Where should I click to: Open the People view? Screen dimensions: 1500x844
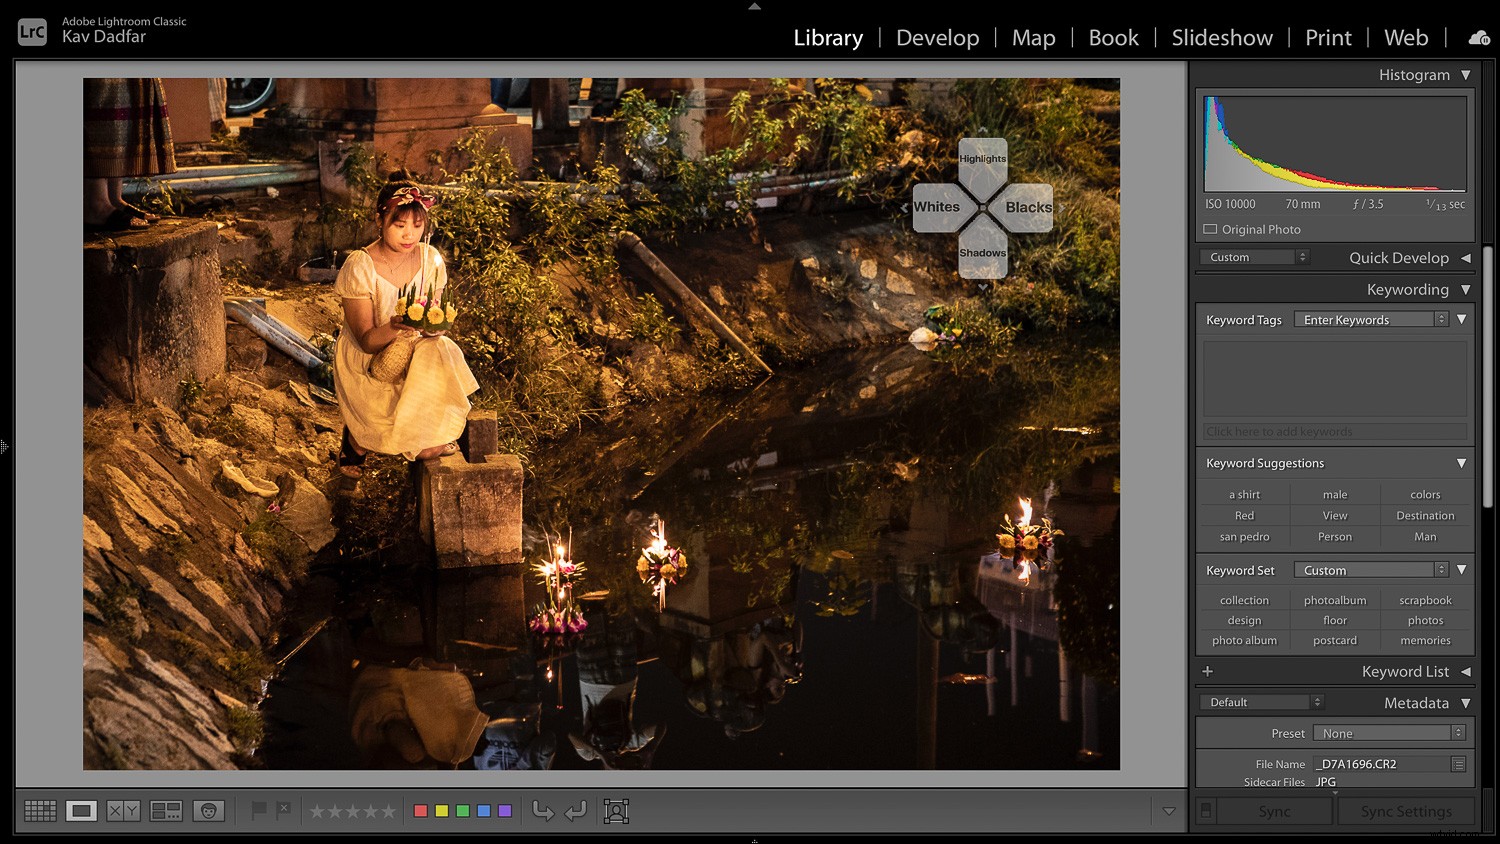(208, 810)
